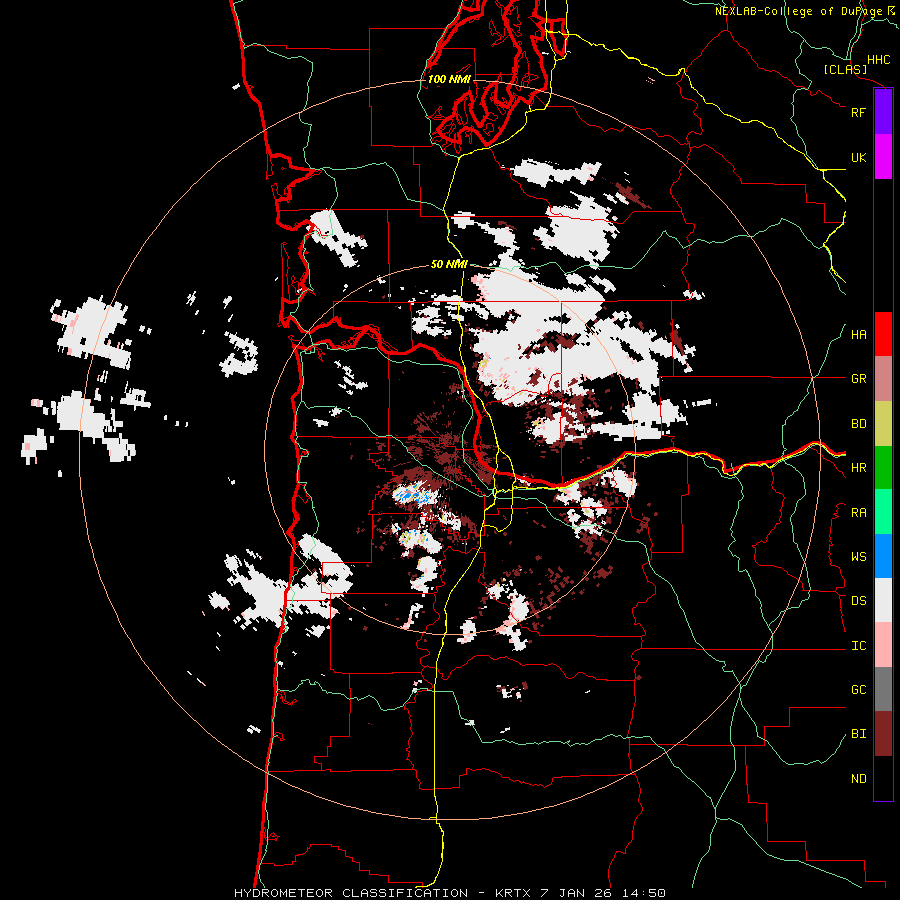The width and height of the screenshot is (900, 900).
Task: Click the 50 NMI range ring label
Action: point(449,264)
